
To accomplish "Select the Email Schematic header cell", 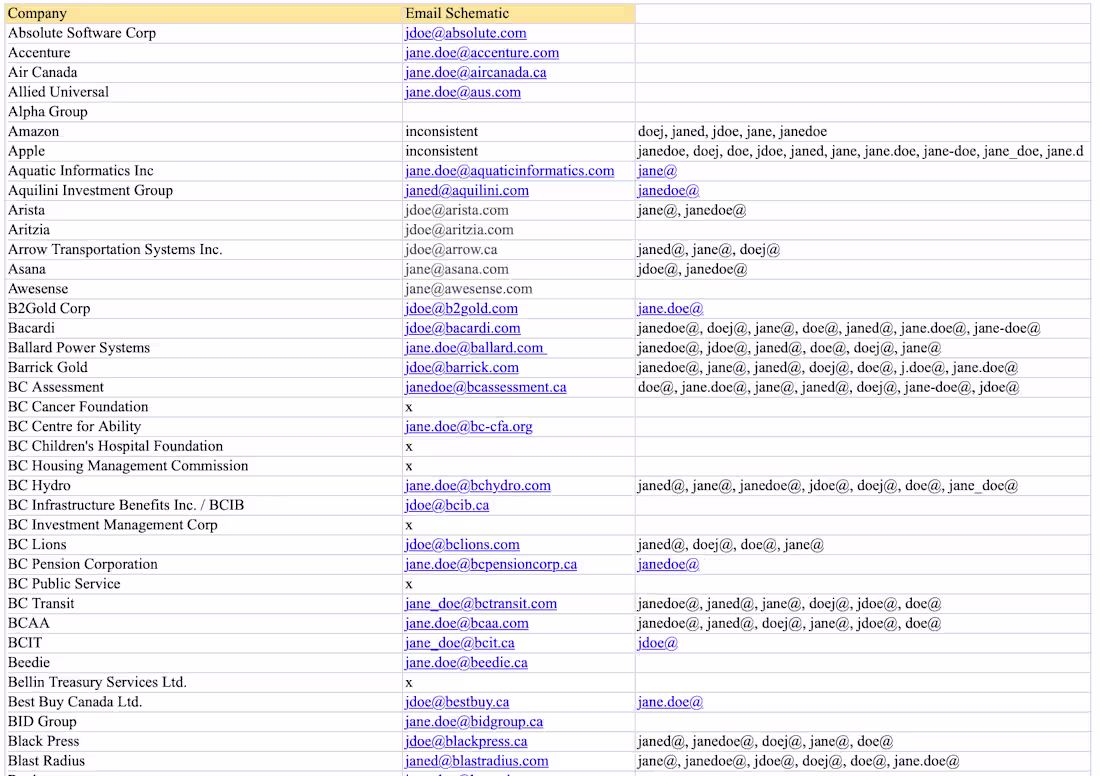I will pyautogui.click(x=517, y=13).
